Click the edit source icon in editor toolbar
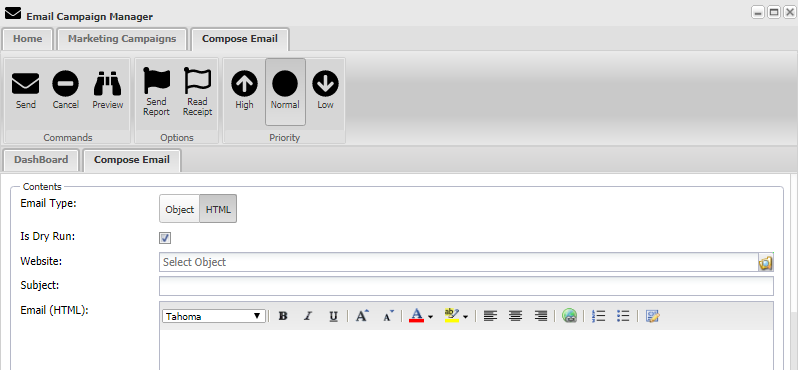The width and height of the screenshot is (798, 370). coord(652,316)
